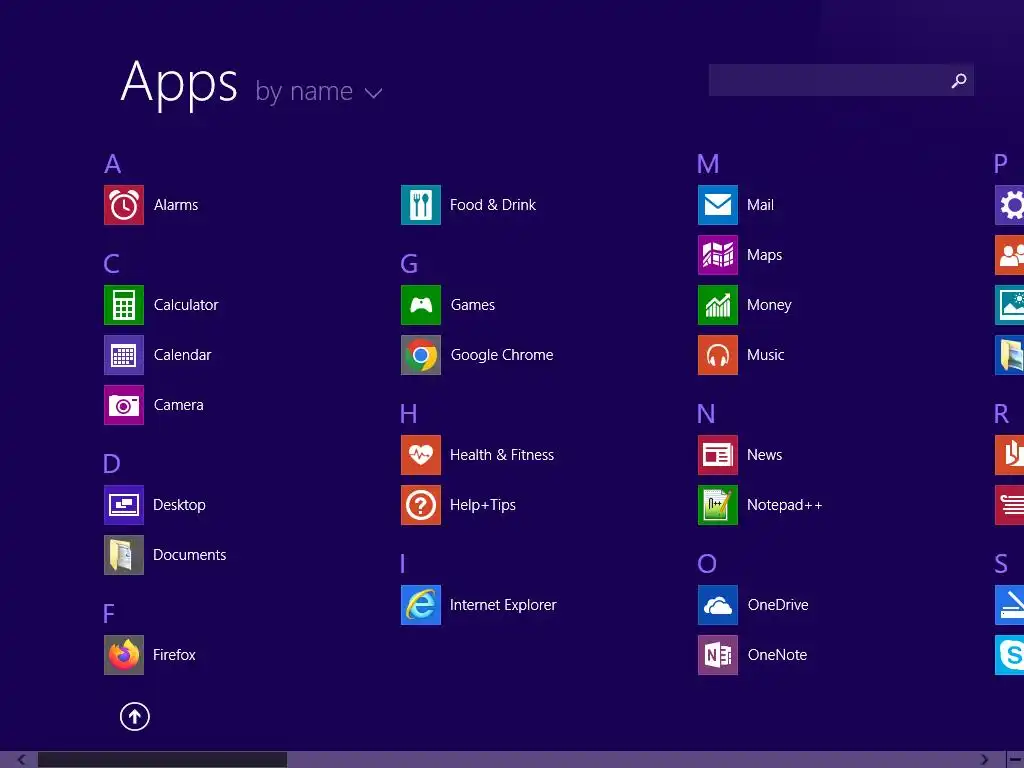Open the Food & Drink app icon
1024x768 pixels.
[x=421, y=205]
